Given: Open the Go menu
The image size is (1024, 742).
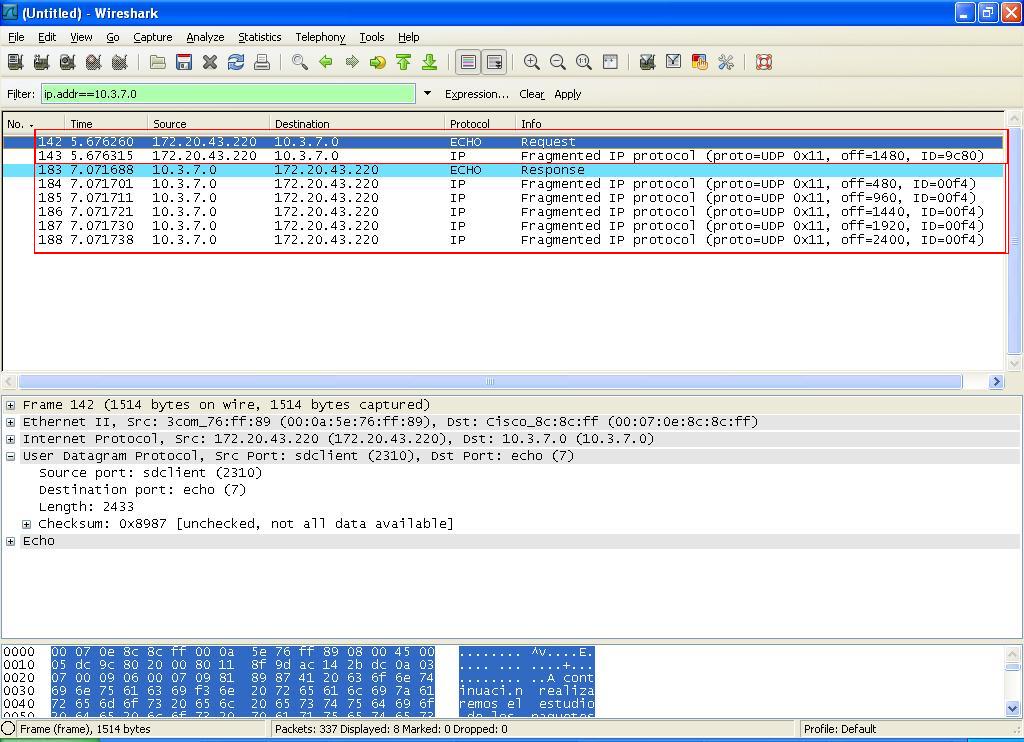Looking at the screenshot, I should click(x=113, y=37).
